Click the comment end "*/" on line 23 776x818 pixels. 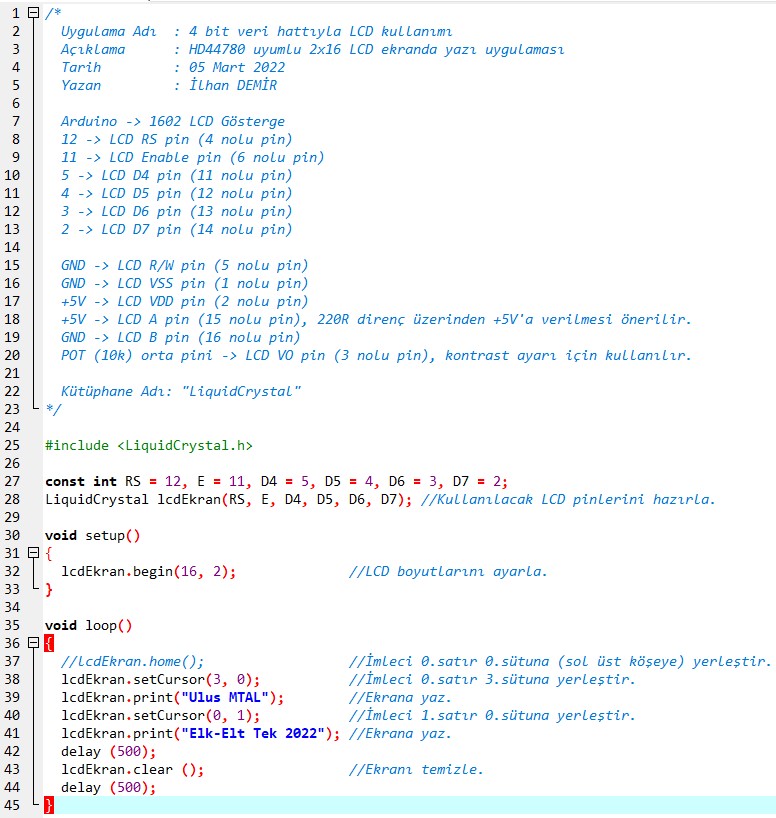[x=53, y=409]
